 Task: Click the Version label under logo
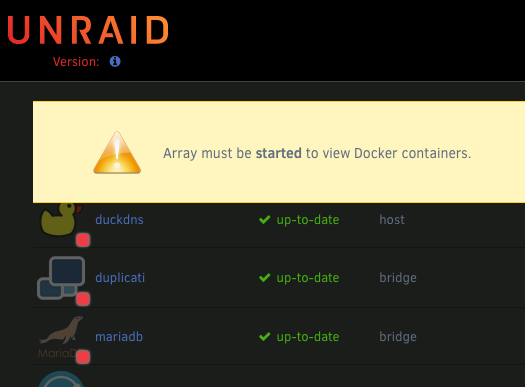pyautogui.click(x=76, y=62)
